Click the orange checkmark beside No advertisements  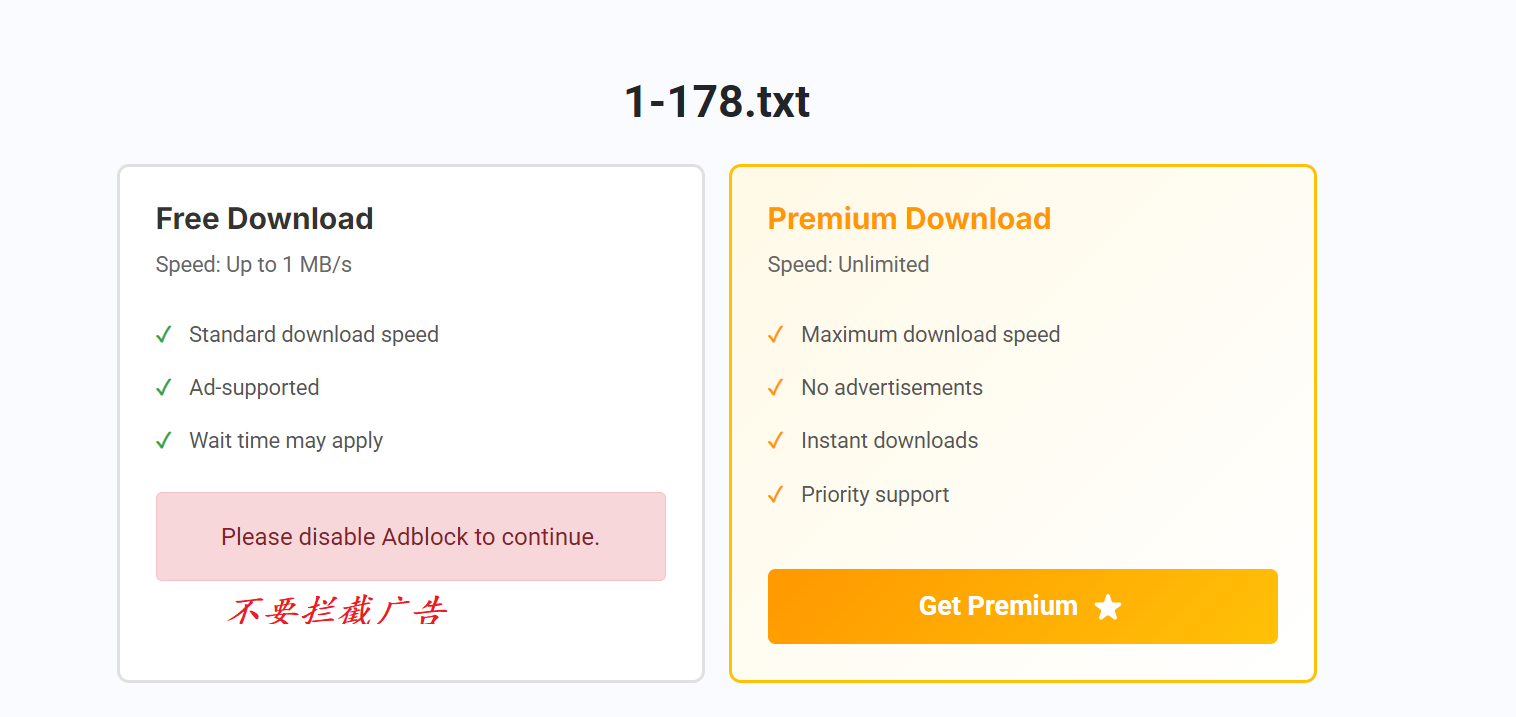pos(775,387)
